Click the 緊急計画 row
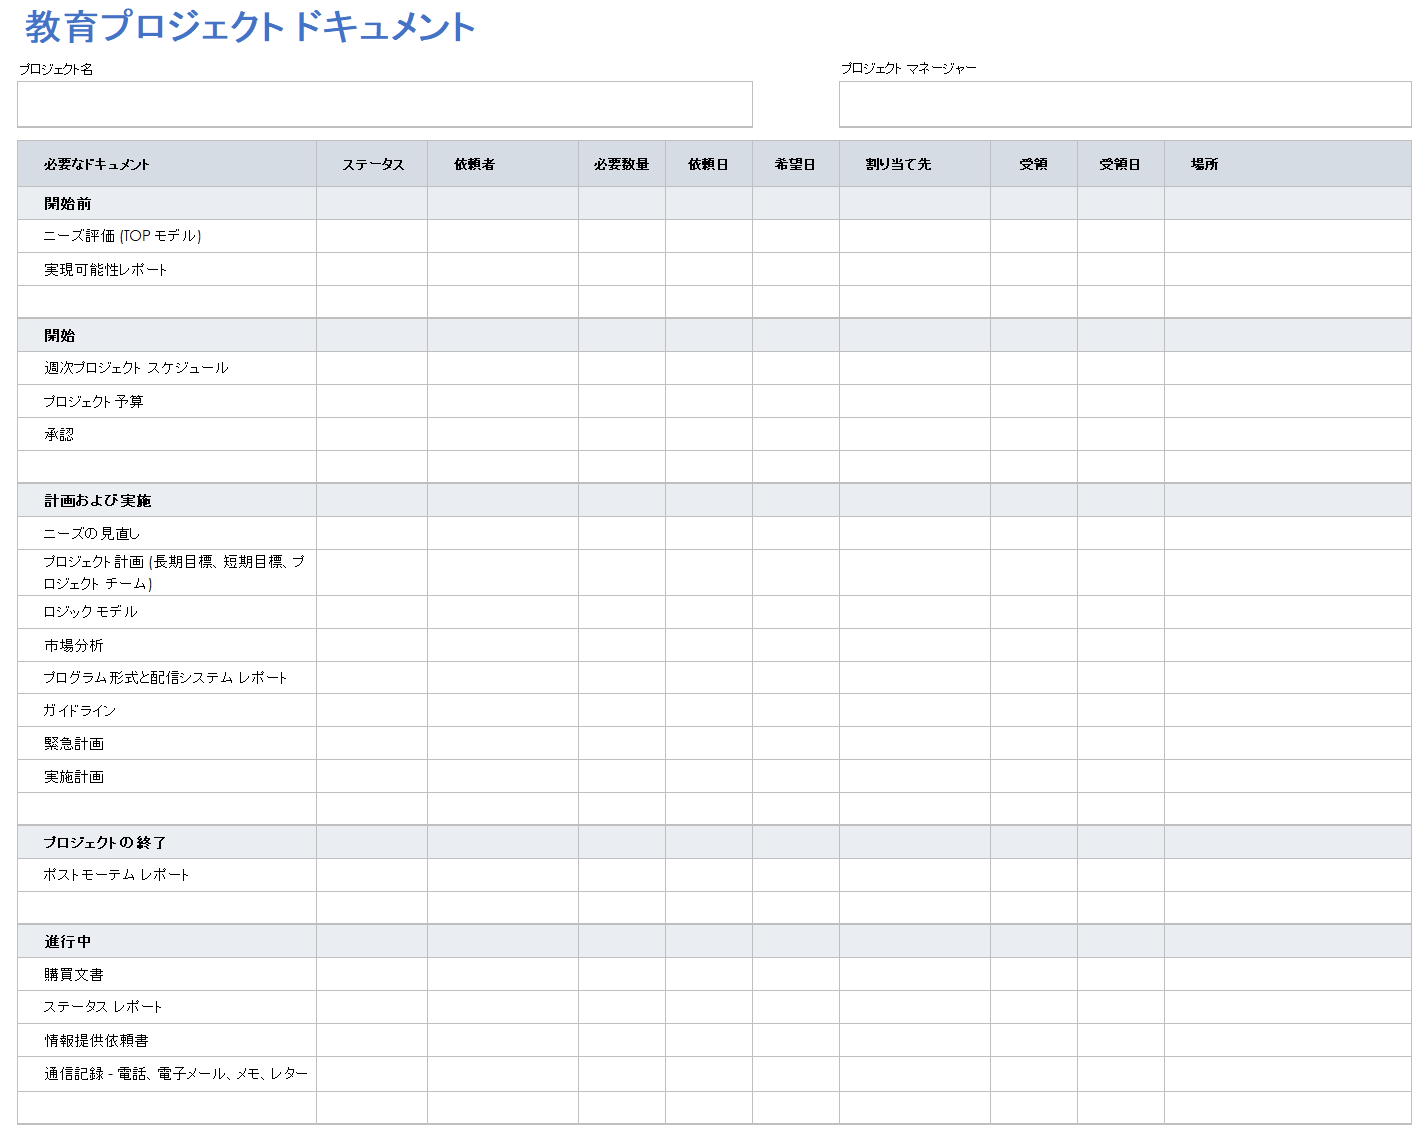 [714, 743]
